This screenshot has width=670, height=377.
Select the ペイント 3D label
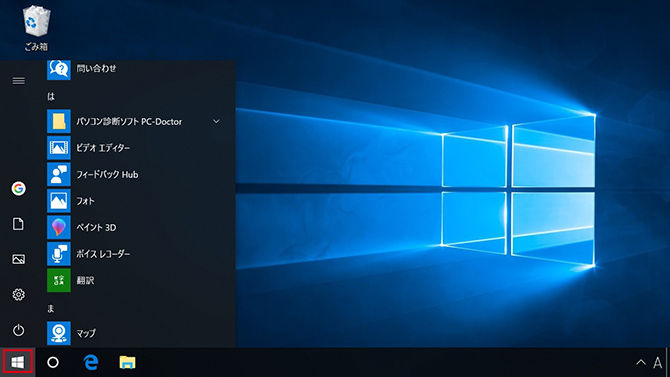(96, 227)
